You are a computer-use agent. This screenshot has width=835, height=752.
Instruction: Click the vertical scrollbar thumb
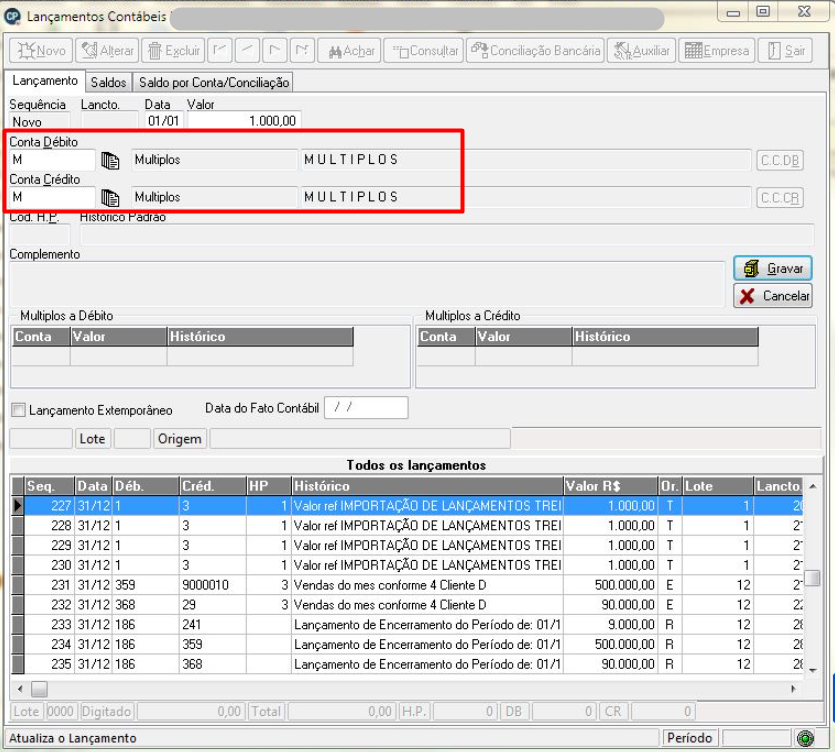point(812,578)
